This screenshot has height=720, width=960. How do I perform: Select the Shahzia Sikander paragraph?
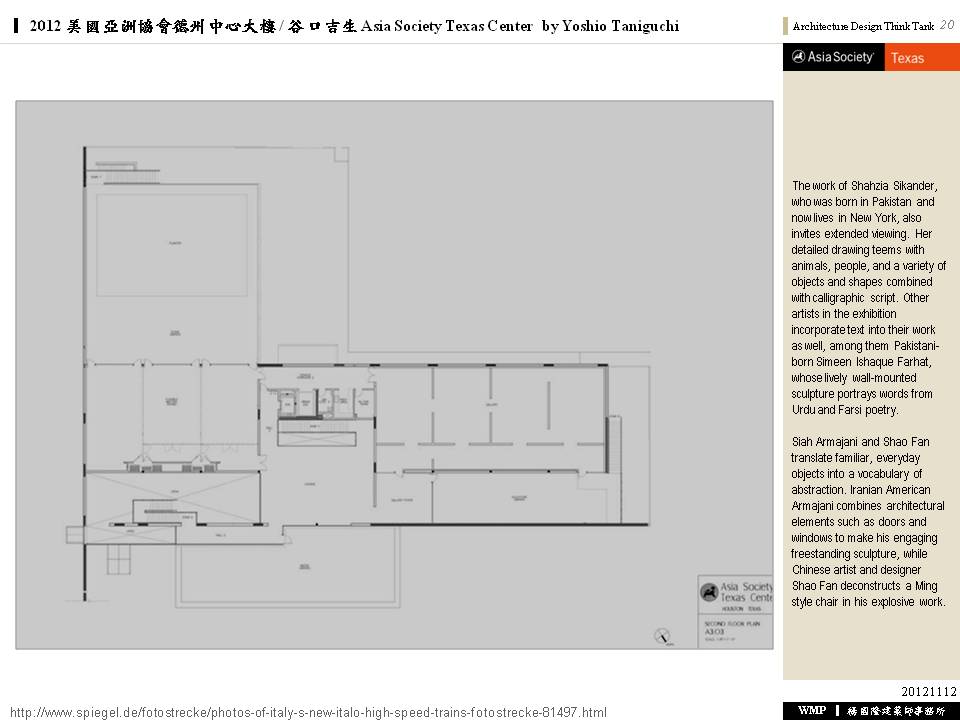pos(868,297)
